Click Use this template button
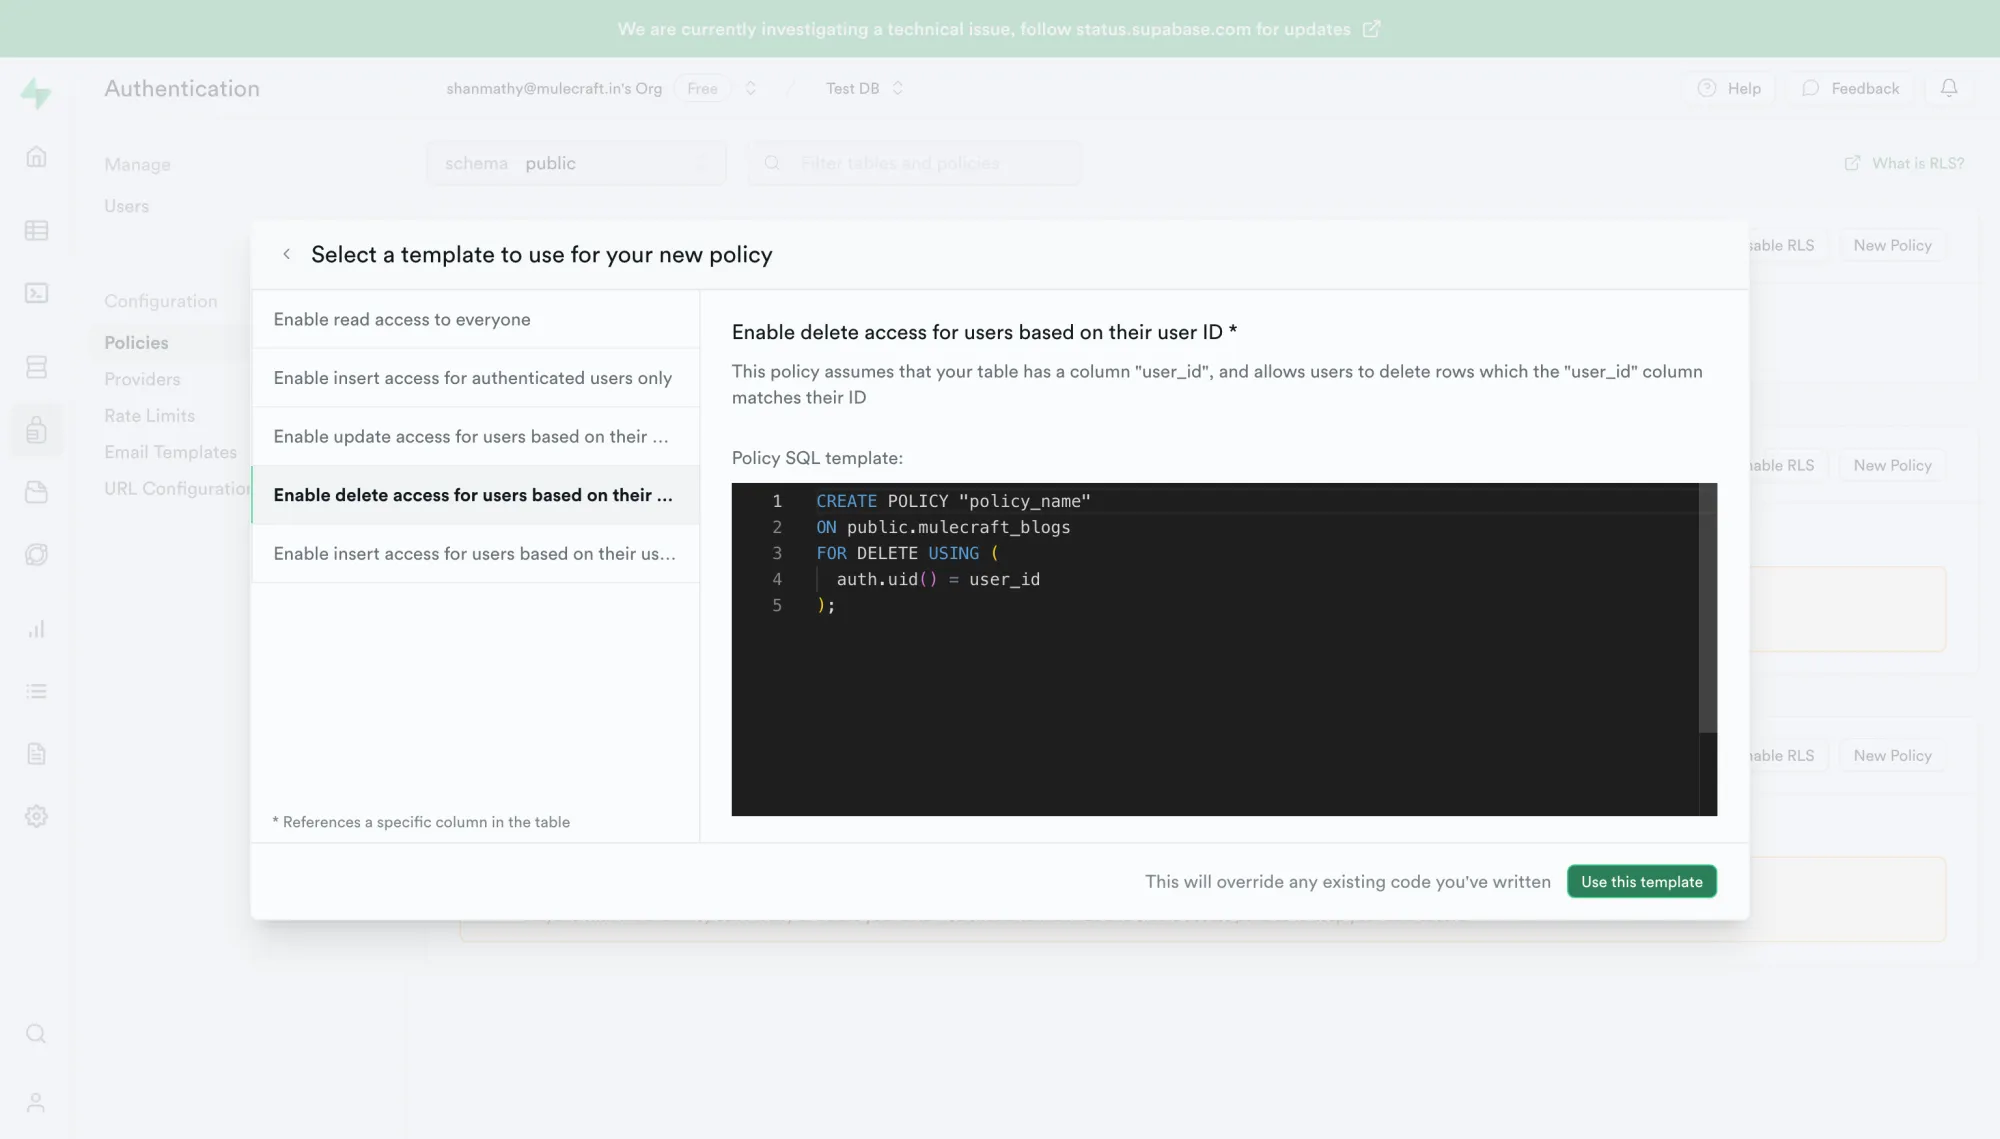This screenshot has width=2000, height=1139. point(1641,882)
